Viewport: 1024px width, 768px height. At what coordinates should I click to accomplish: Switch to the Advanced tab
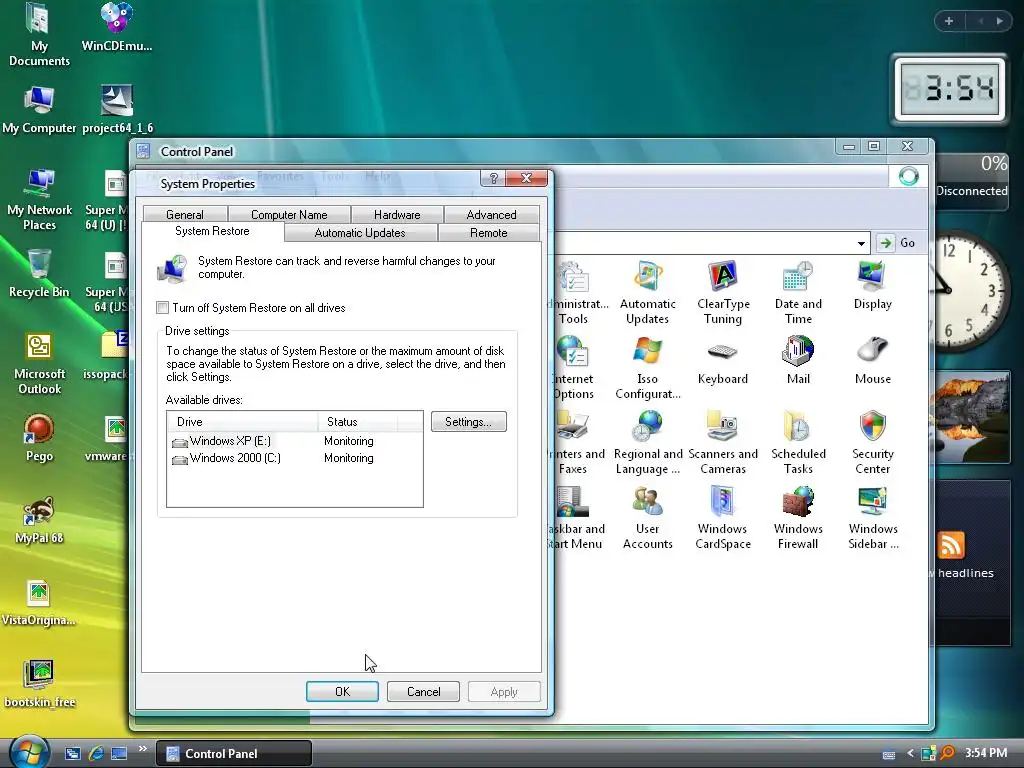coord(491,215)
